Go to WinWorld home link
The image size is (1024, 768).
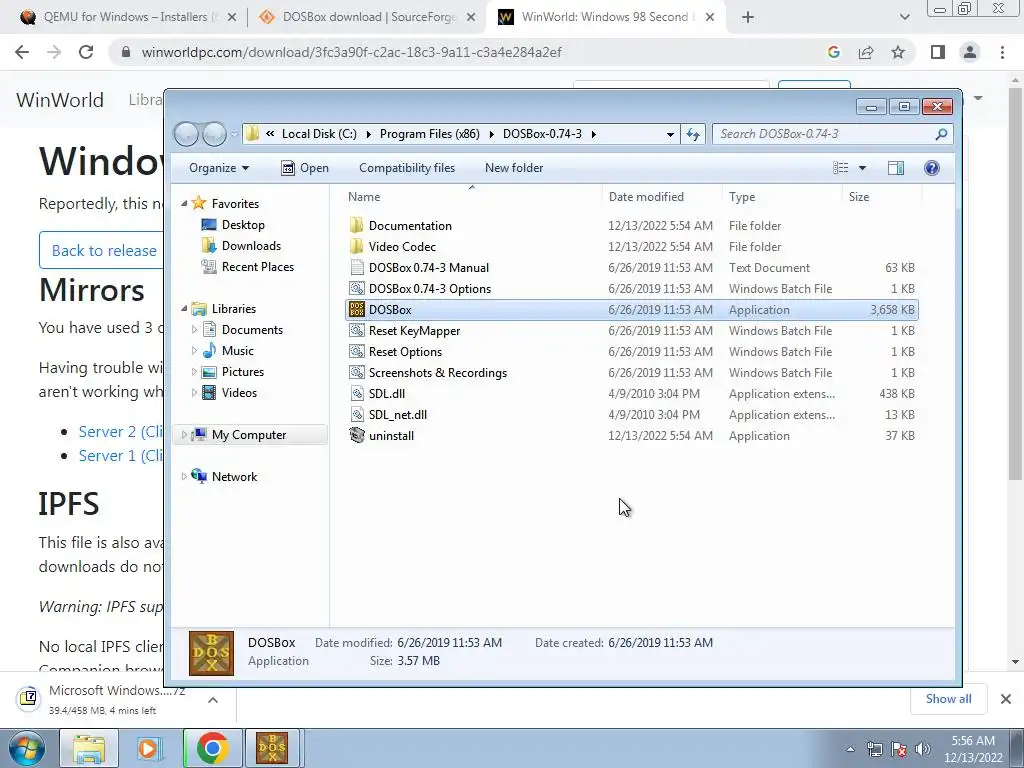pyautogui.click(x=60, y=99)
